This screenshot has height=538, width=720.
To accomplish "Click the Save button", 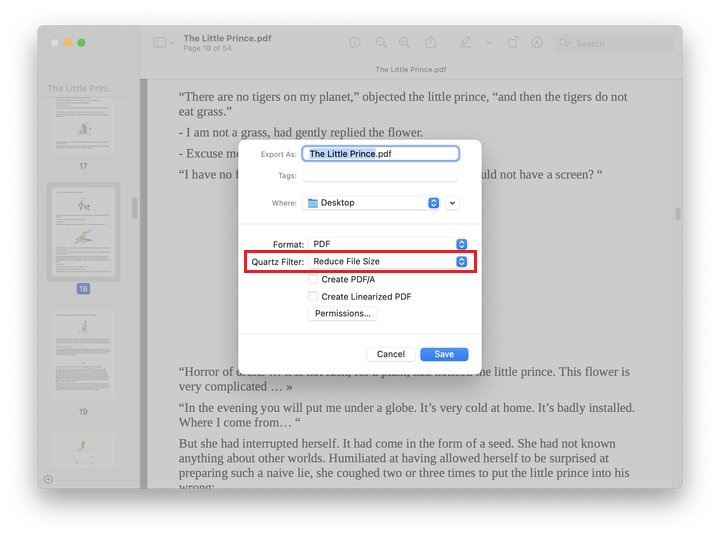I will tap(444, 354).
